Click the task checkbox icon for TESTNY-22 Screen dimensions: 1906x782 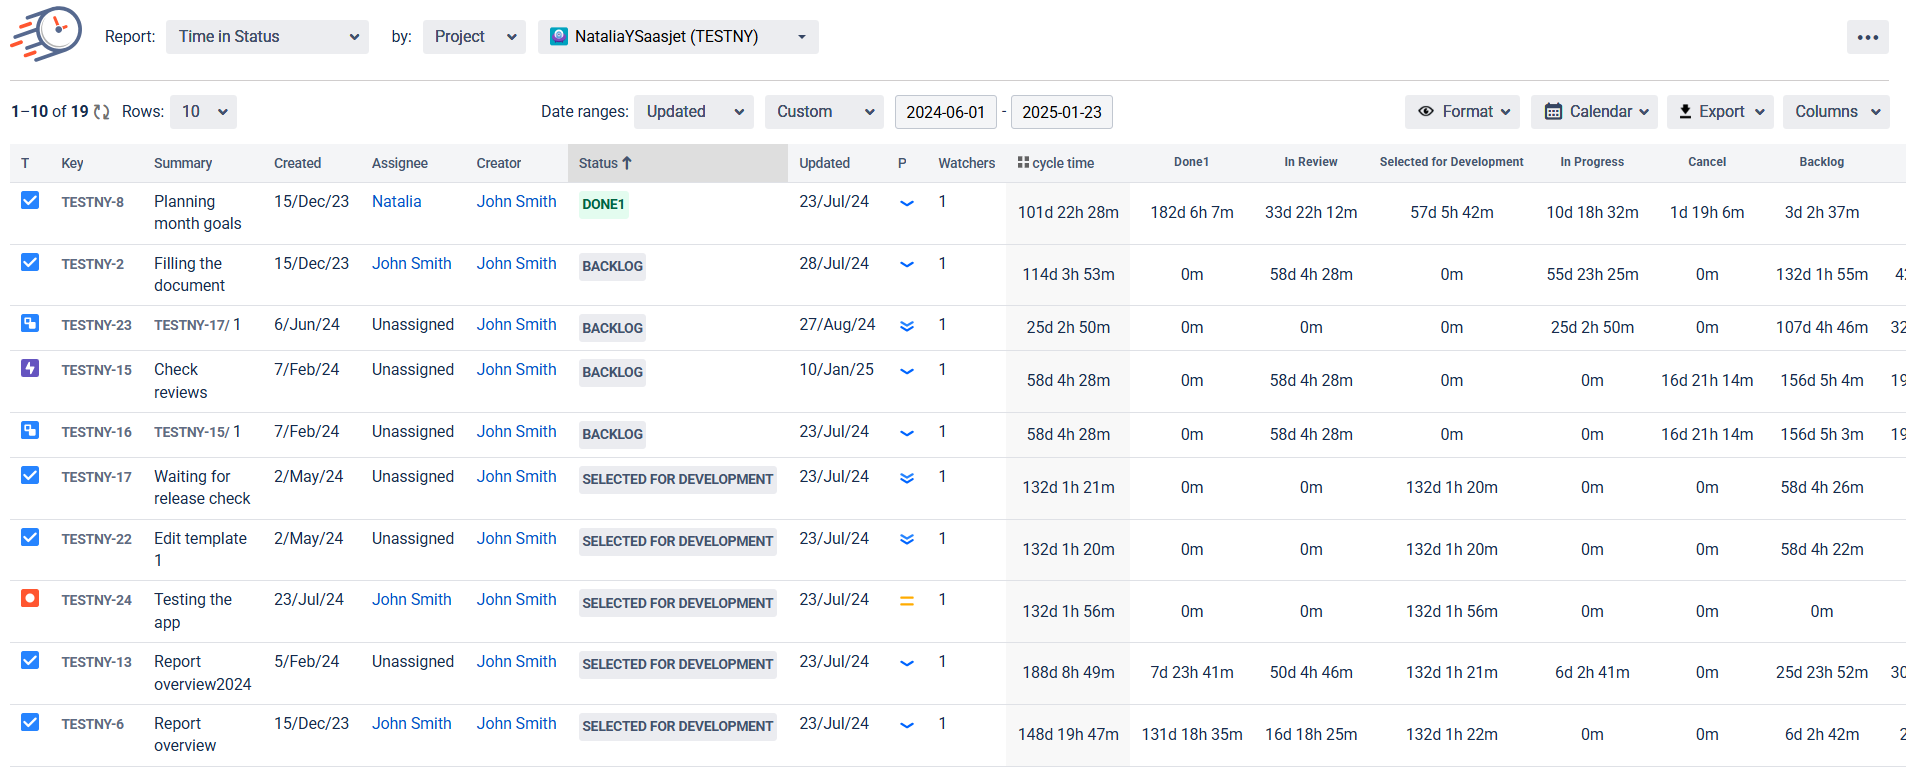(30, 537)
